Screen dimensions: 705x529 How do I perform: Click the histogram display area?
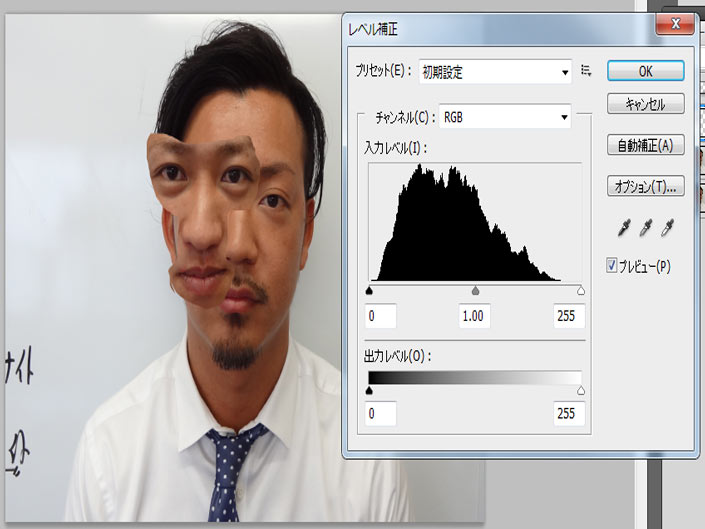475,222
